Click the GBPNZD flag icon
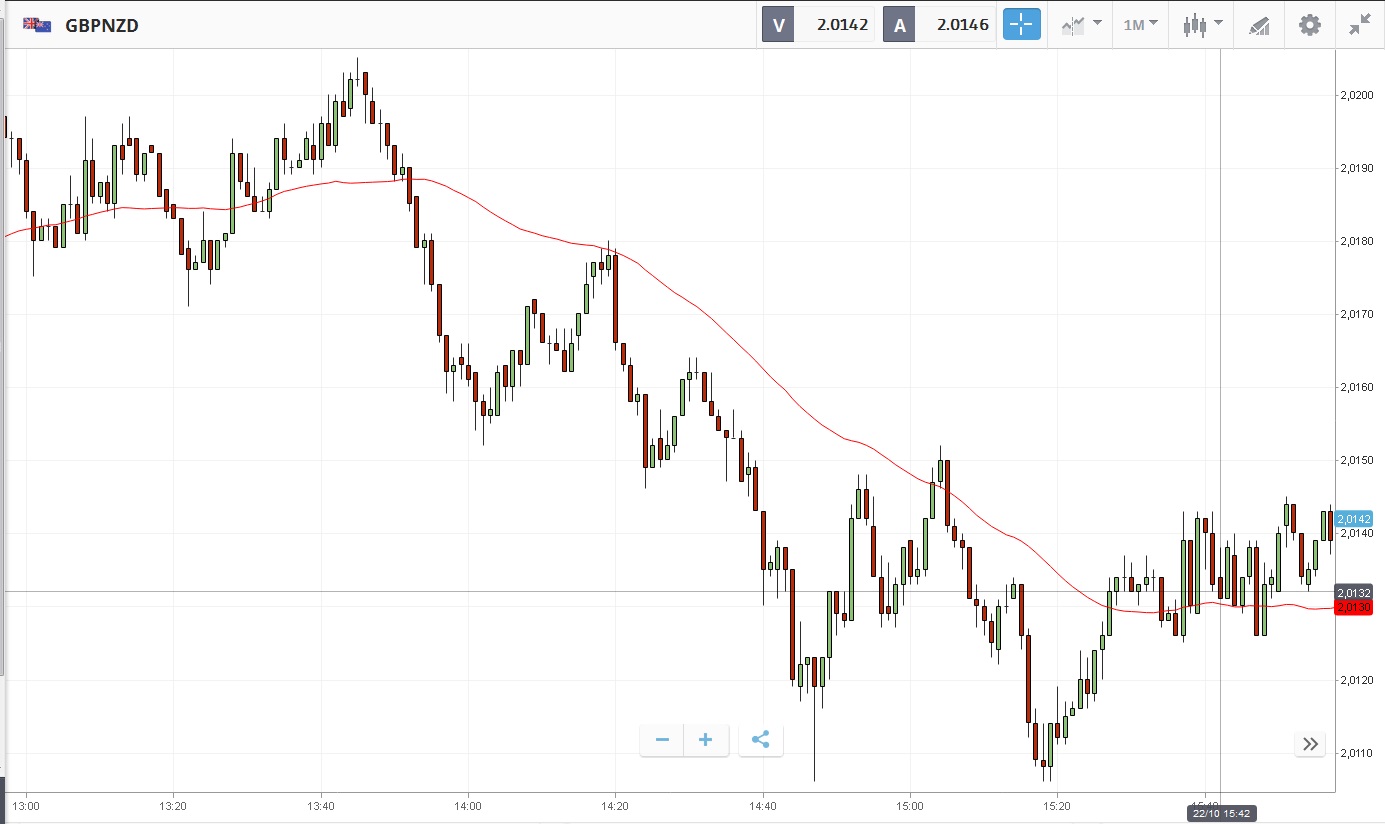 tap(37, 25)
